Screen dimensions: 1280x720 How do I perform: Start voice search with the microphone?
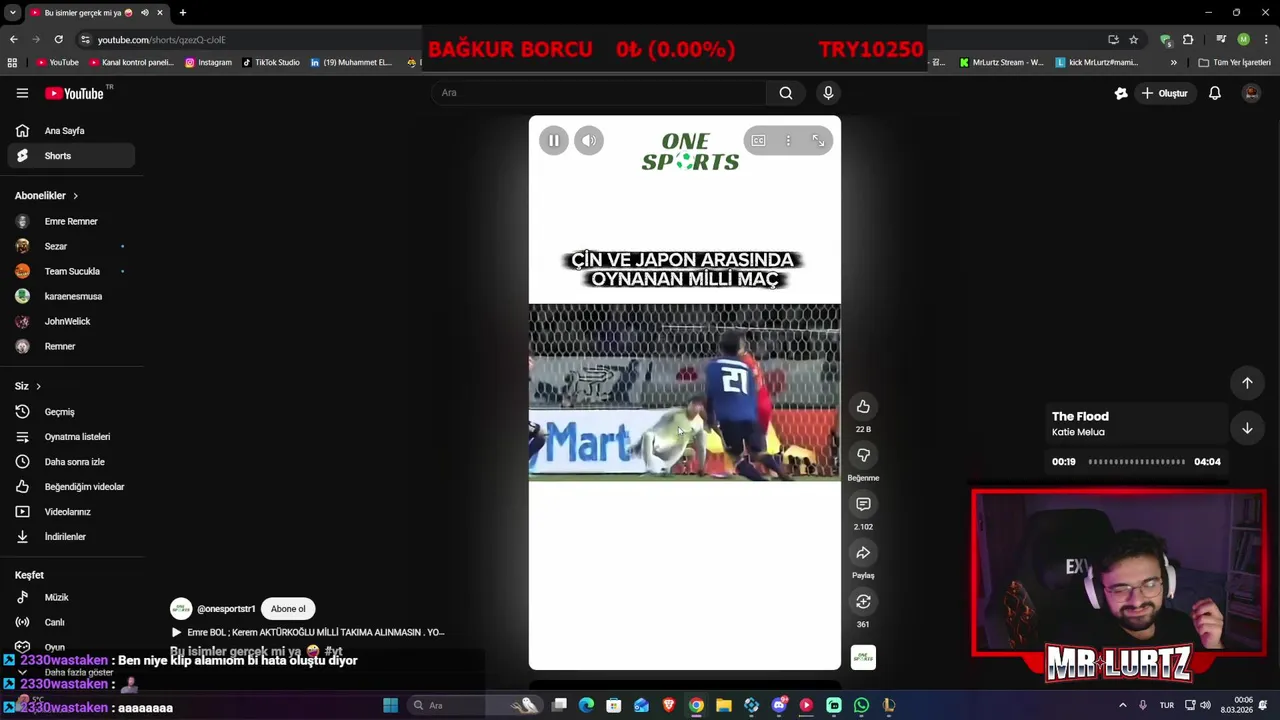pyautogui.click(x=828, y=93)
